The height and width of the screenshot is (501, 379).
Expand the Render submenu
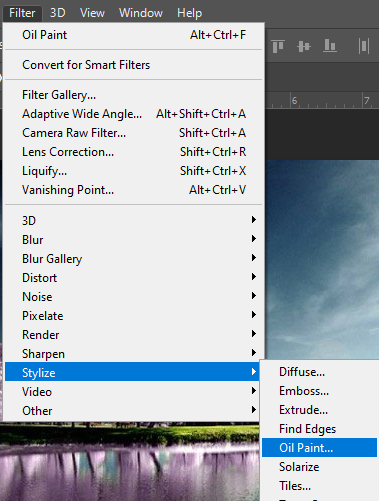click(134, 335)
